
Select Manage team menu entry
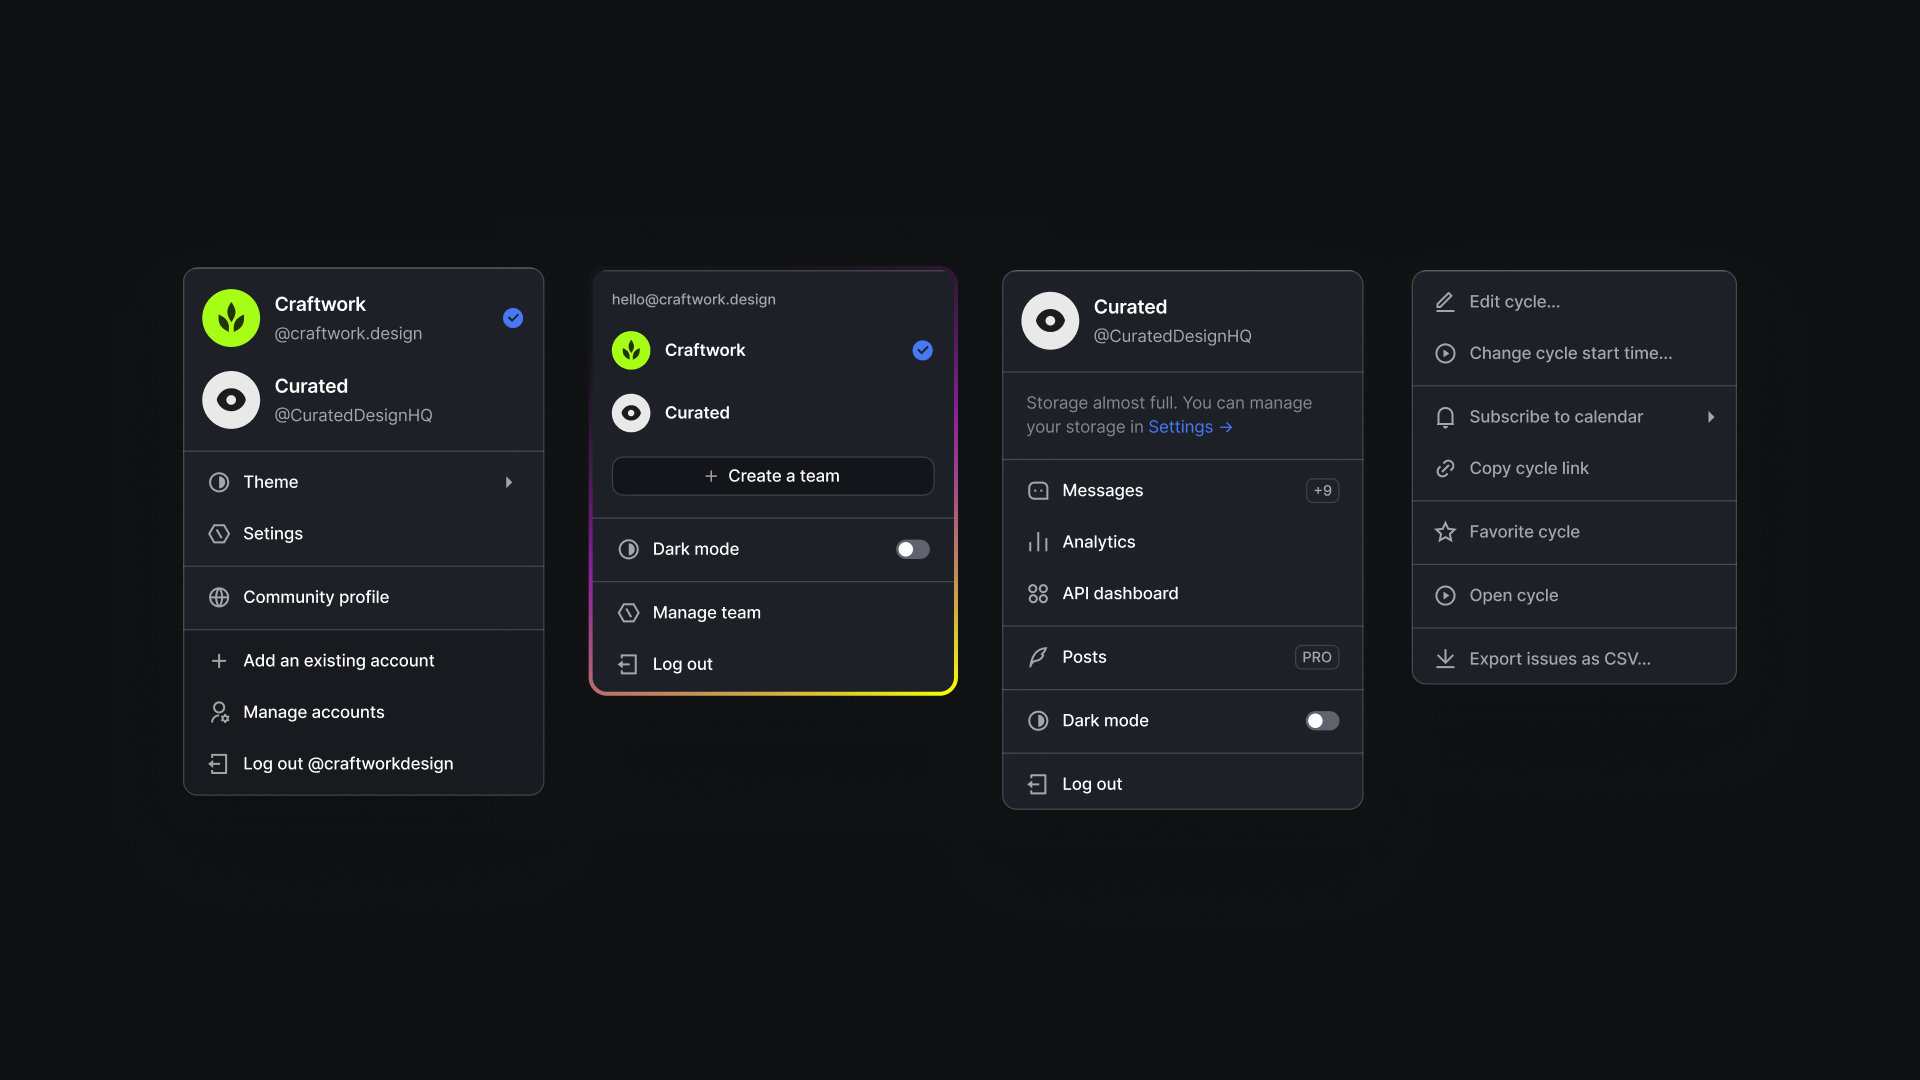pos(773,613)
